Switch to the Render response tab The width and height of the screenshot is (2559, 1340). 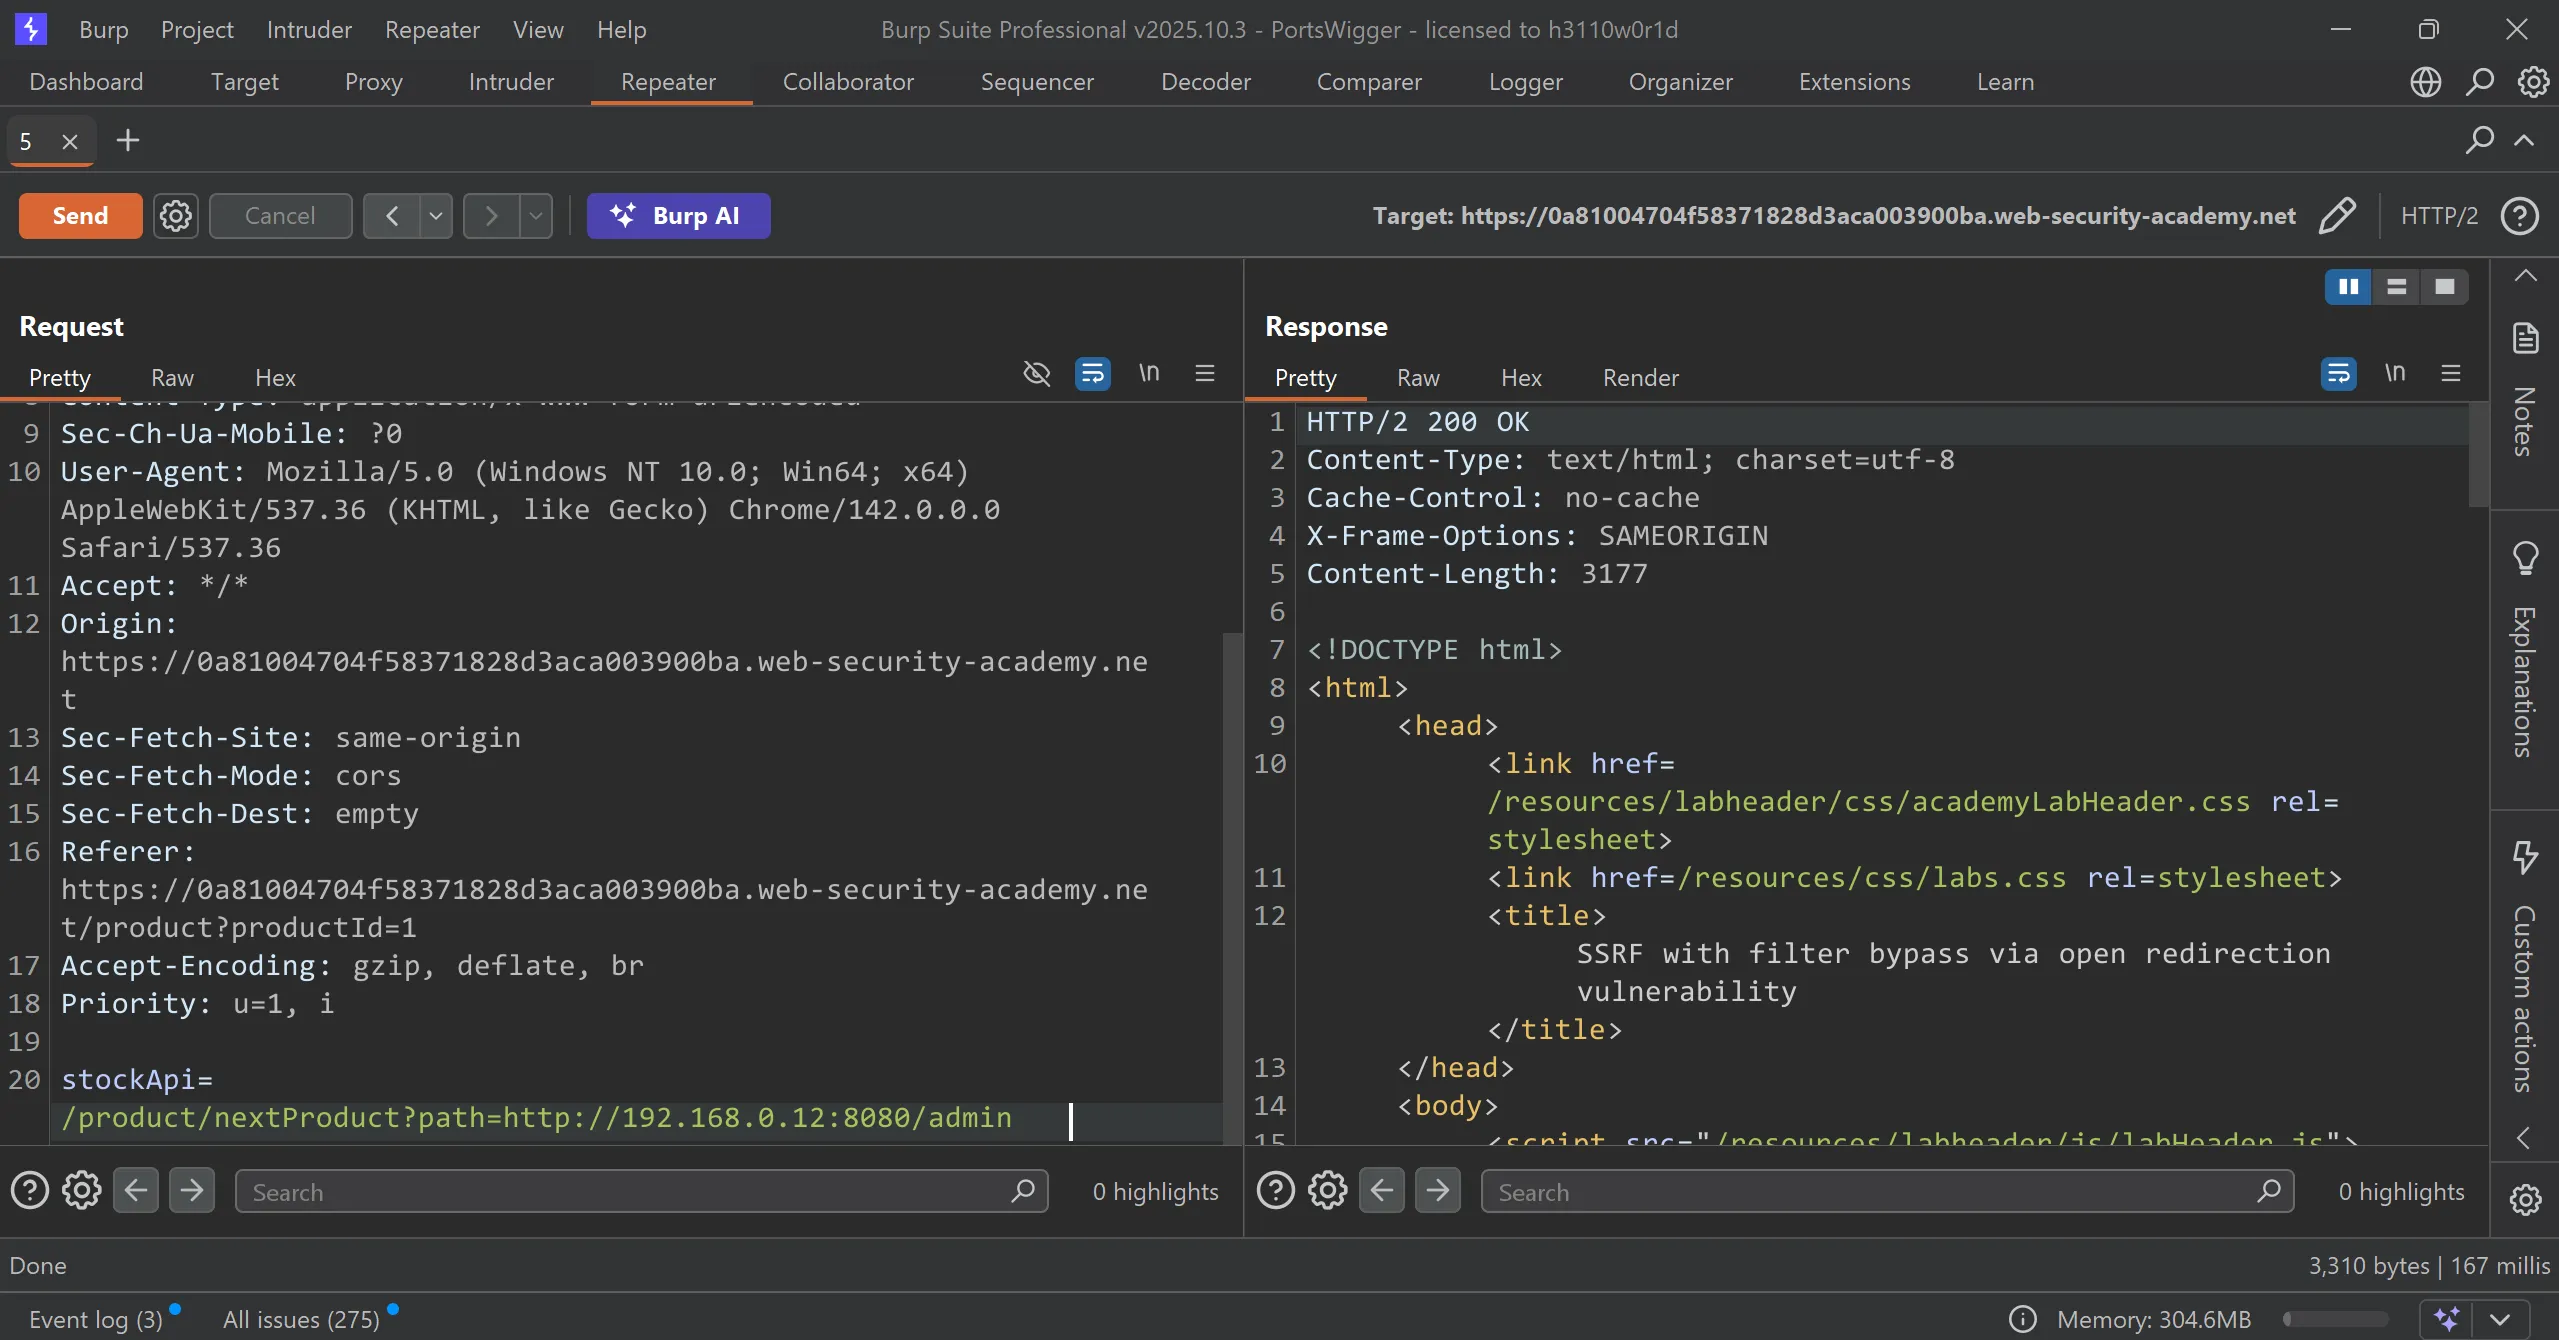tap(1640, 378)
